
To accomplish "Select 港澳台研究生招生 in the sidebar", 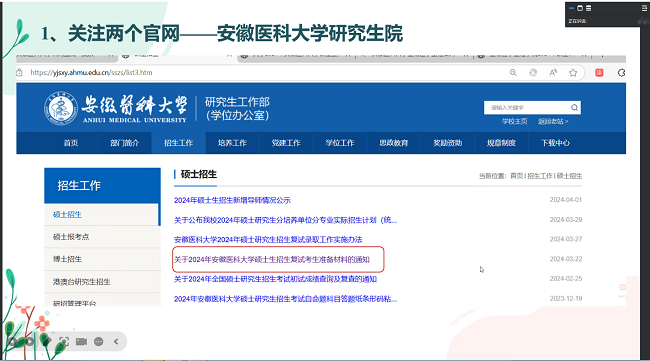I will [x=102, y=282].
